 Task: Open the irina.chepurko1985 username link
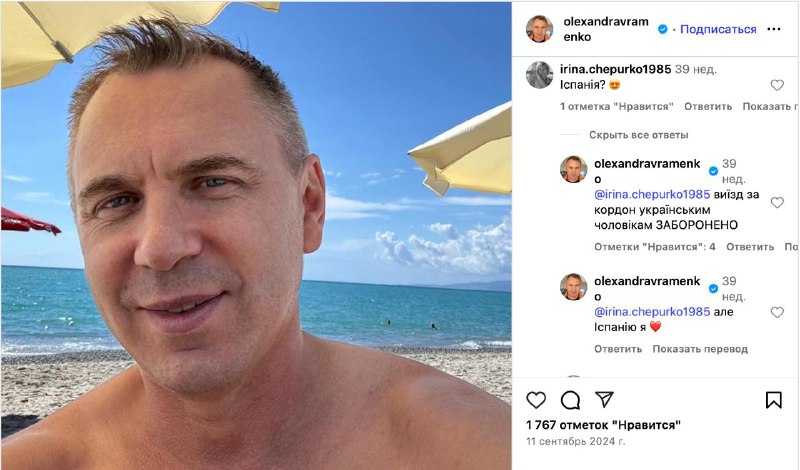click(615, 69)
